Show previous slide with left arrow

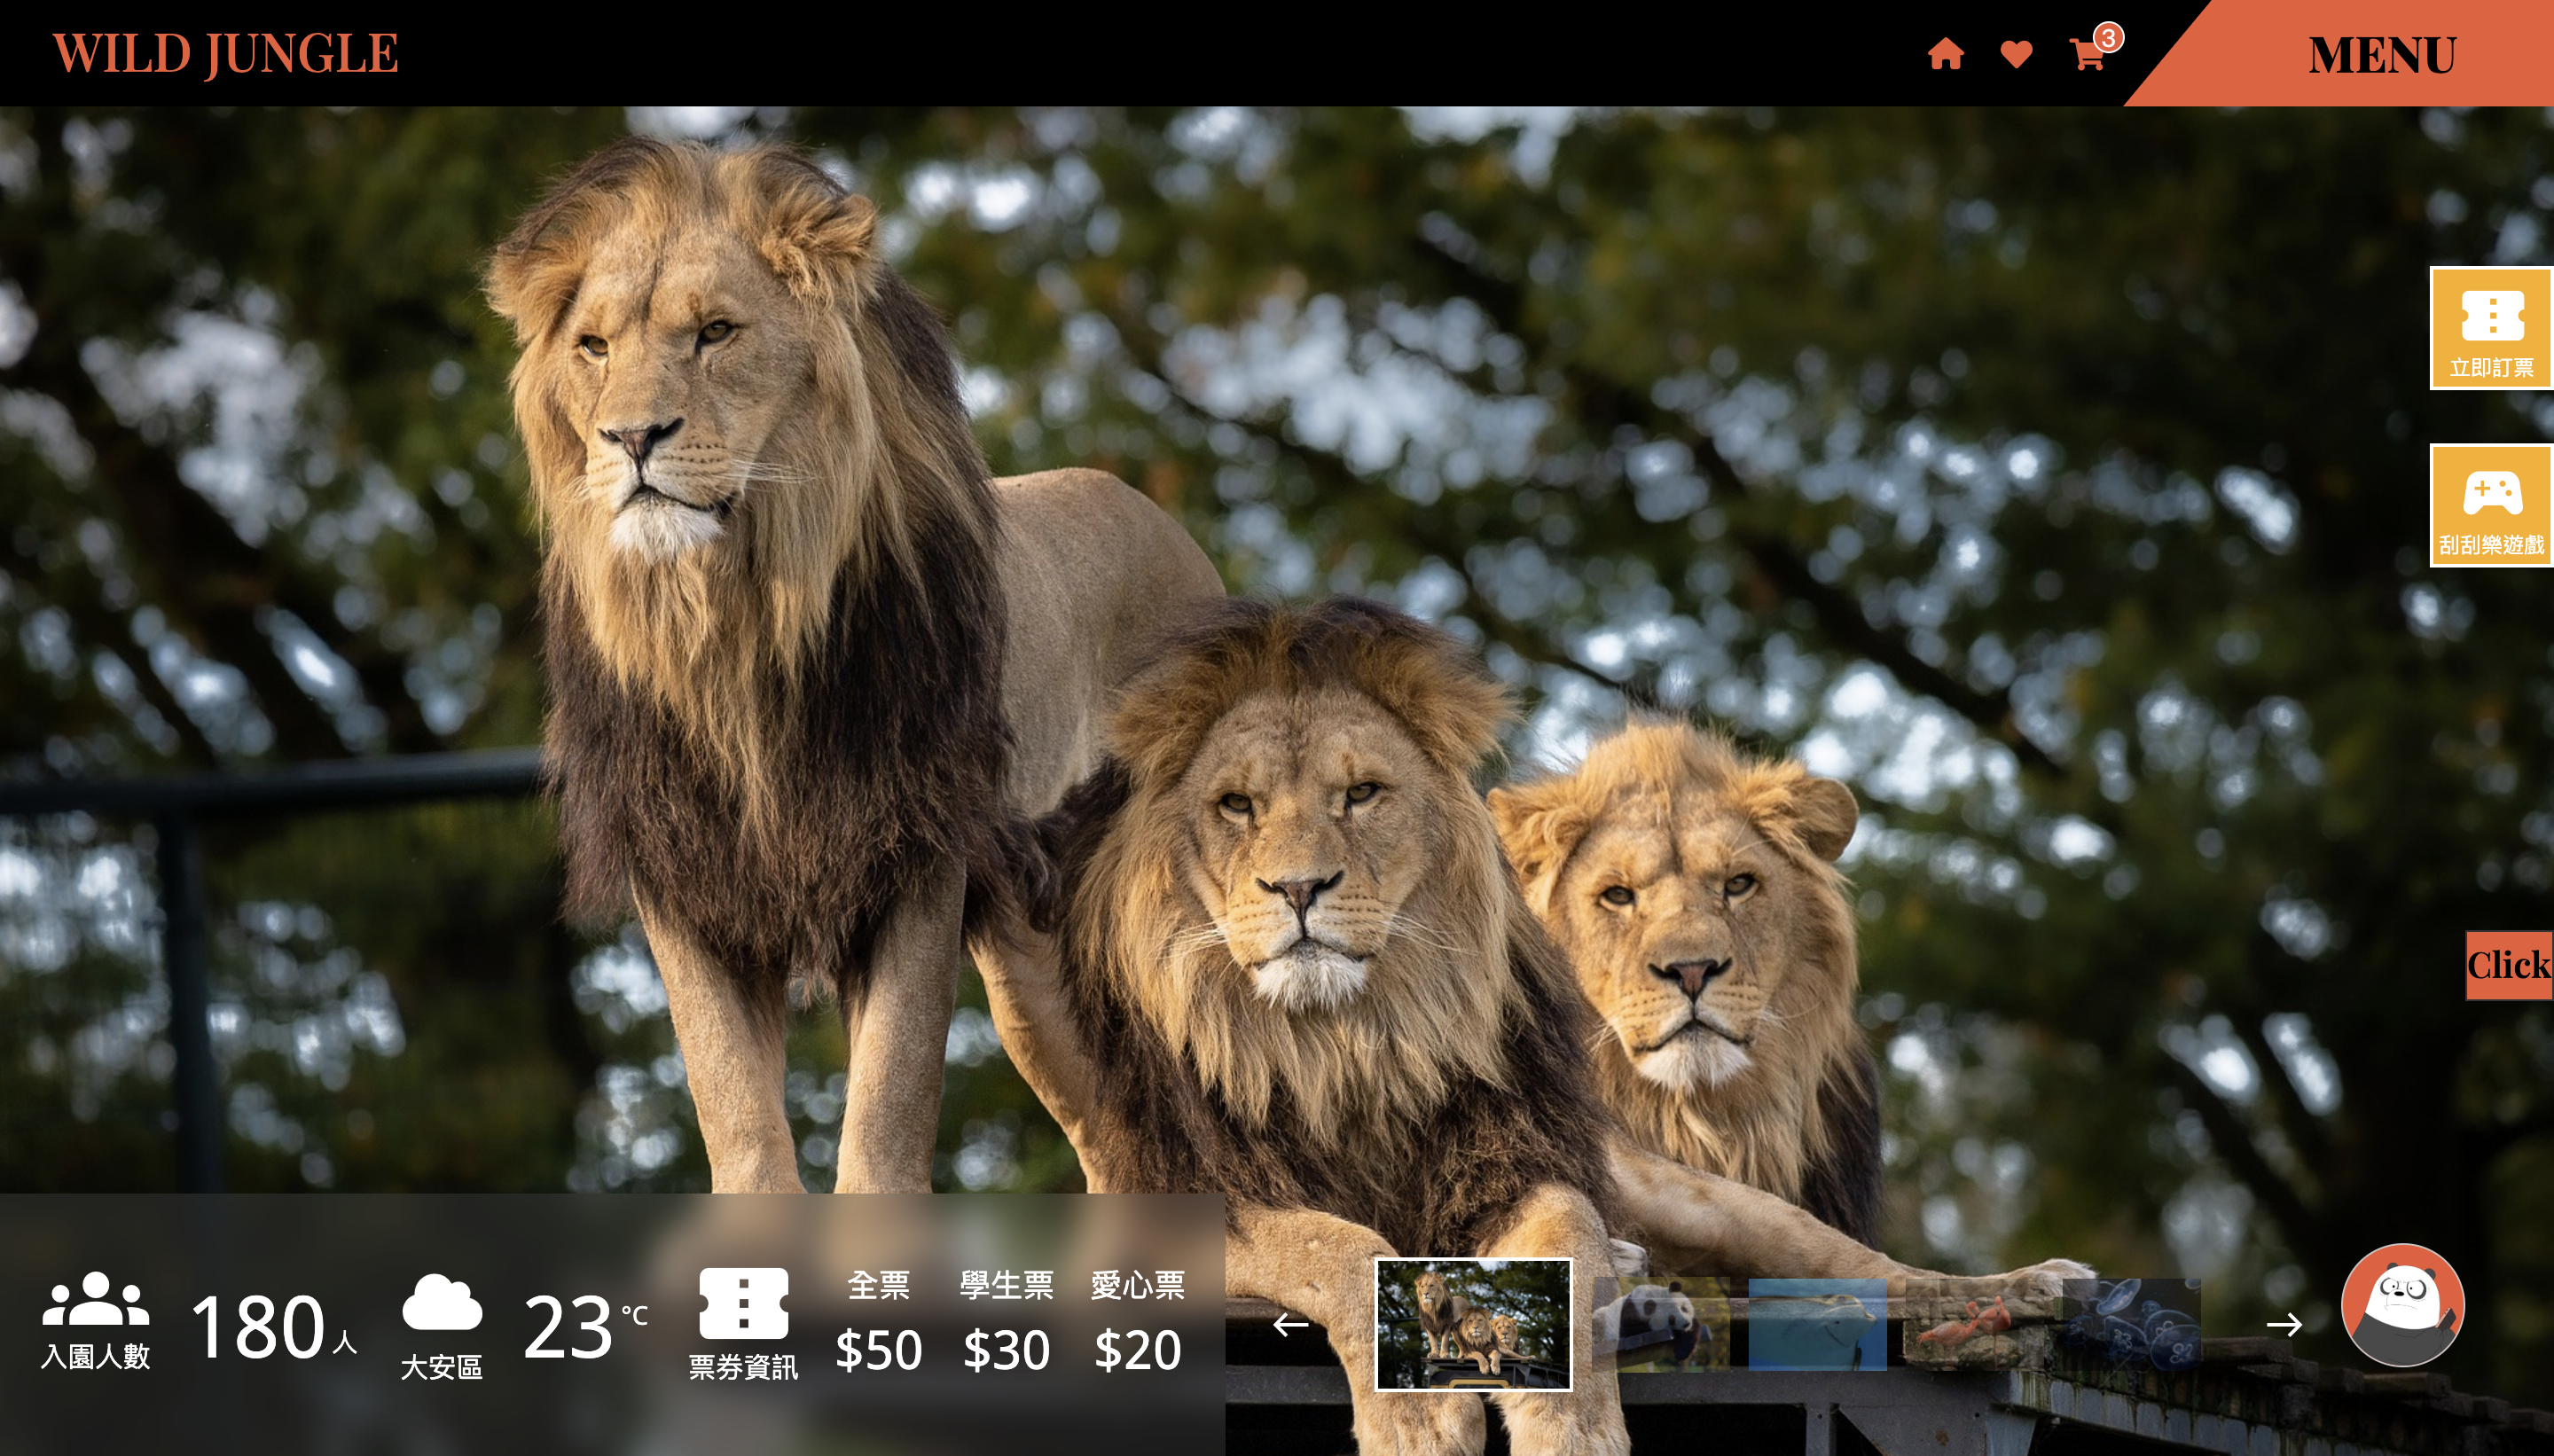coord(1290,1325)
